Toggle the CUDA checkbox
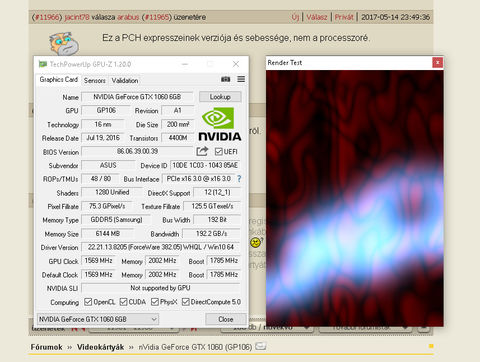 coord(123,302)
